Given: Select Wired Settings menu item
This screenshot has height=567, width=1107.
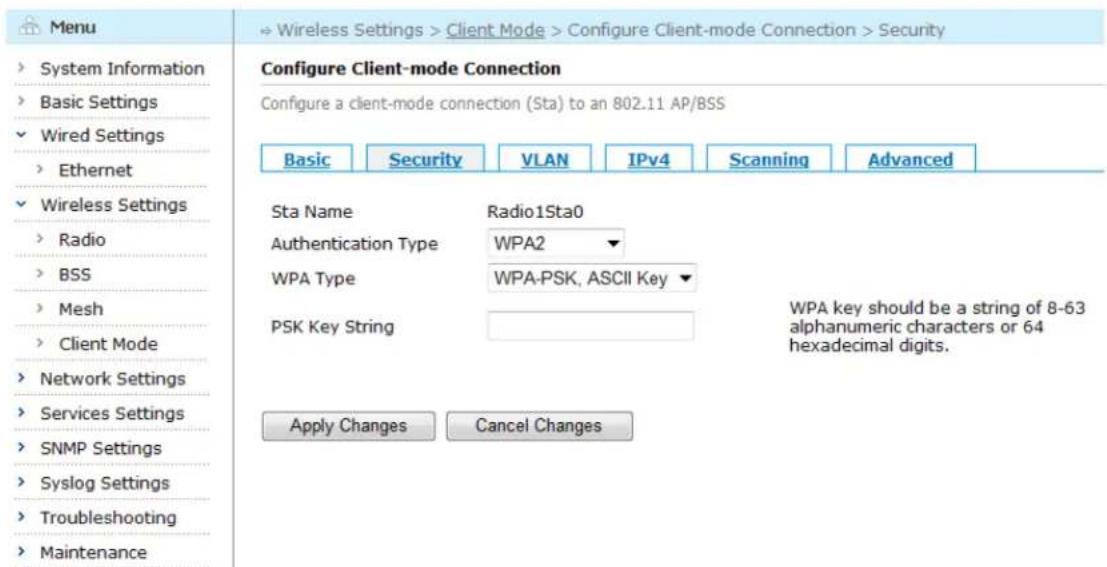Looking at the screenshot, I should 102,135.
